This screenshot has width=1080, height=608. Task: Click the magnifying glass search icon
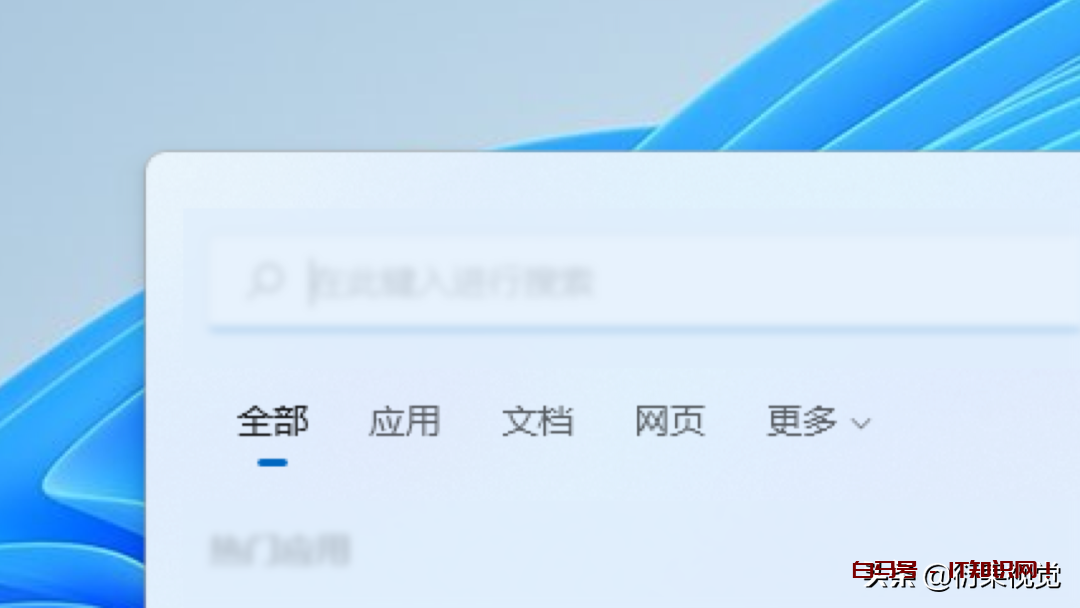(265, 282)
